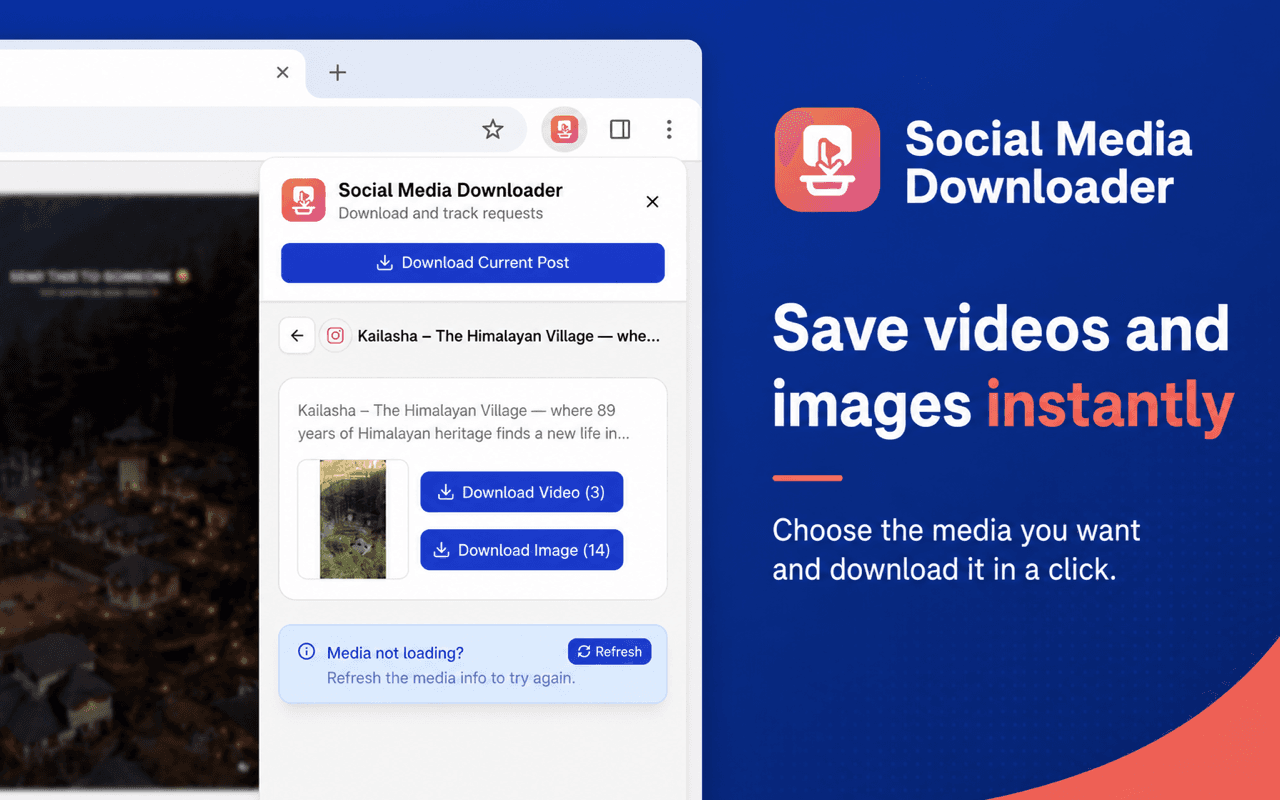
Task: Bookmark this page with the star icon
Action: pos(493,129)
